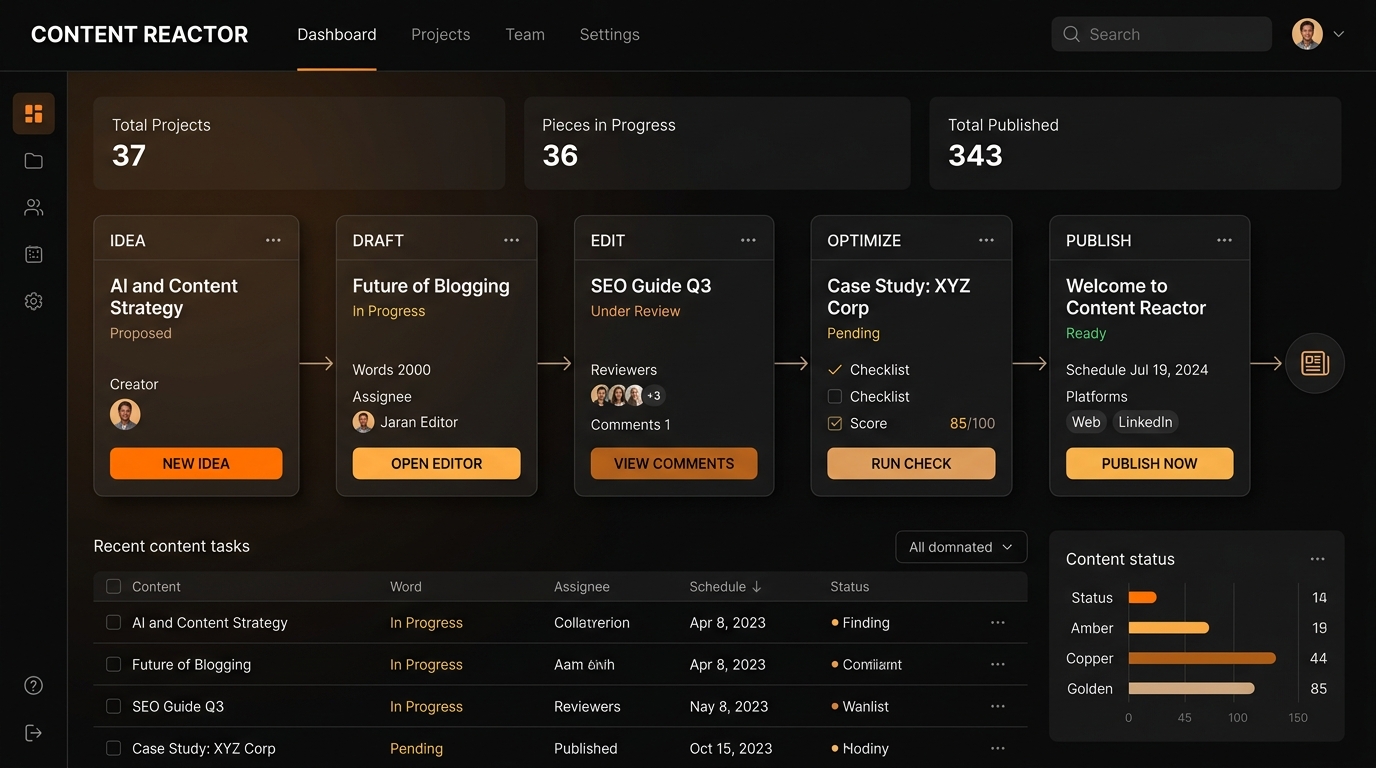Open the Projects tab
The image size is (1376, 768).
(x=441, y=34)
